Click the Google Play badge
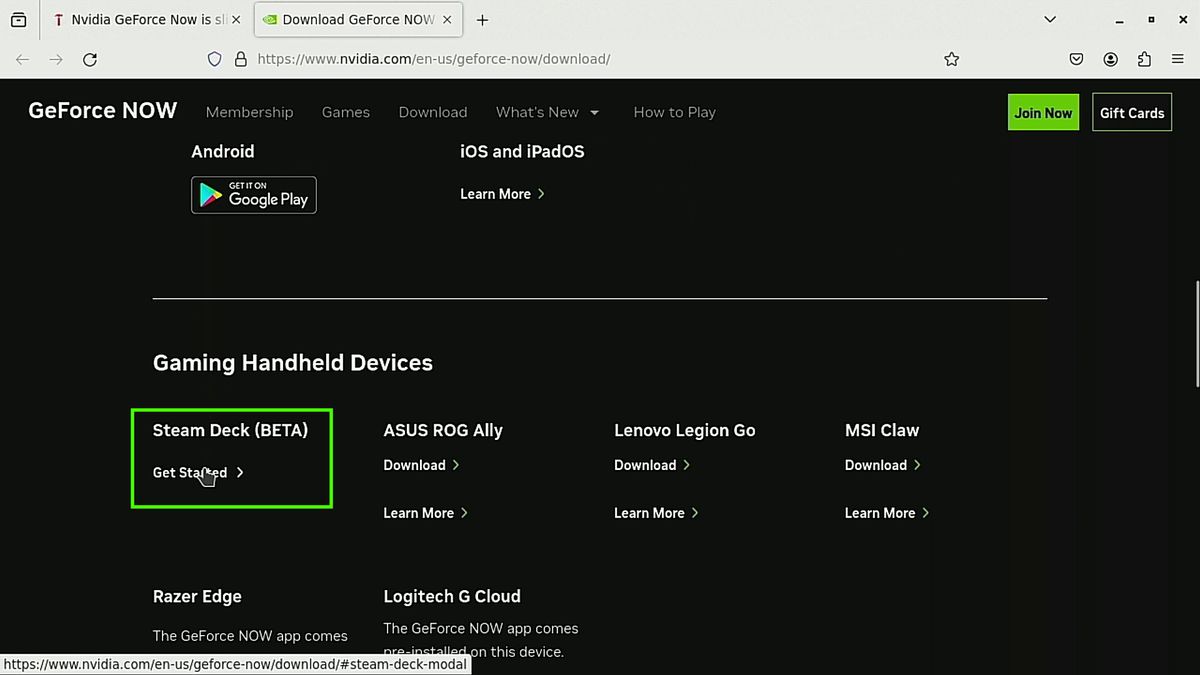Image resolution: width=1200 pixels, height=675 pixels. pos(253,195)
